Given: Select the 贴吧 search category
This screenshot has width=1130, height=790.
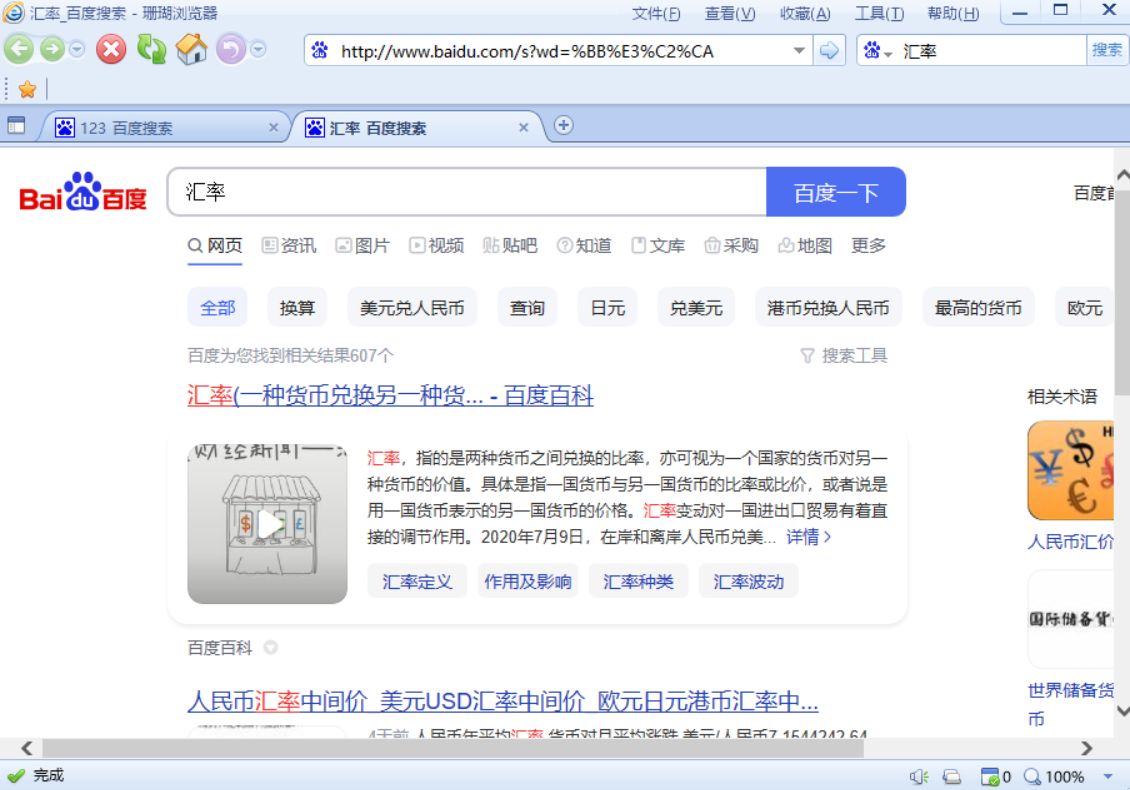Looking at the screenshot, I should click(x=510, y=246).
